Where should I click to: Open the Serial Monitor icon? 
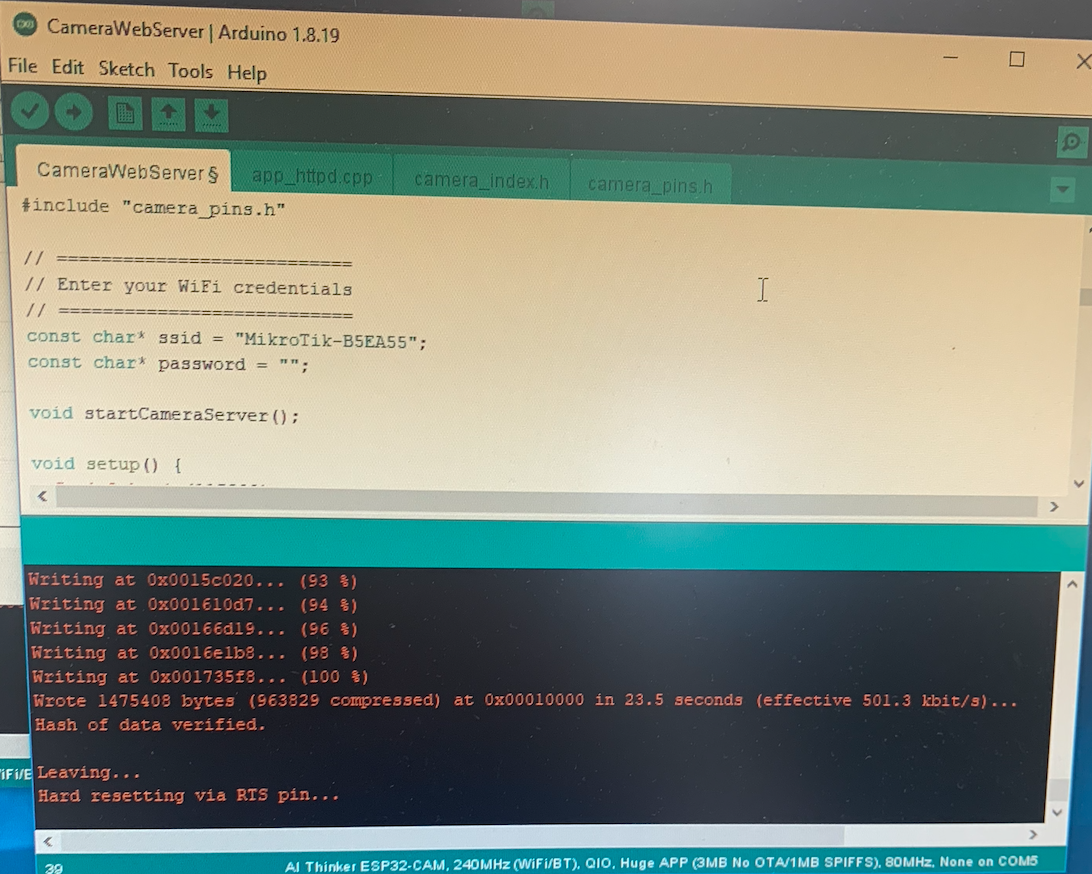point(1071,142)
